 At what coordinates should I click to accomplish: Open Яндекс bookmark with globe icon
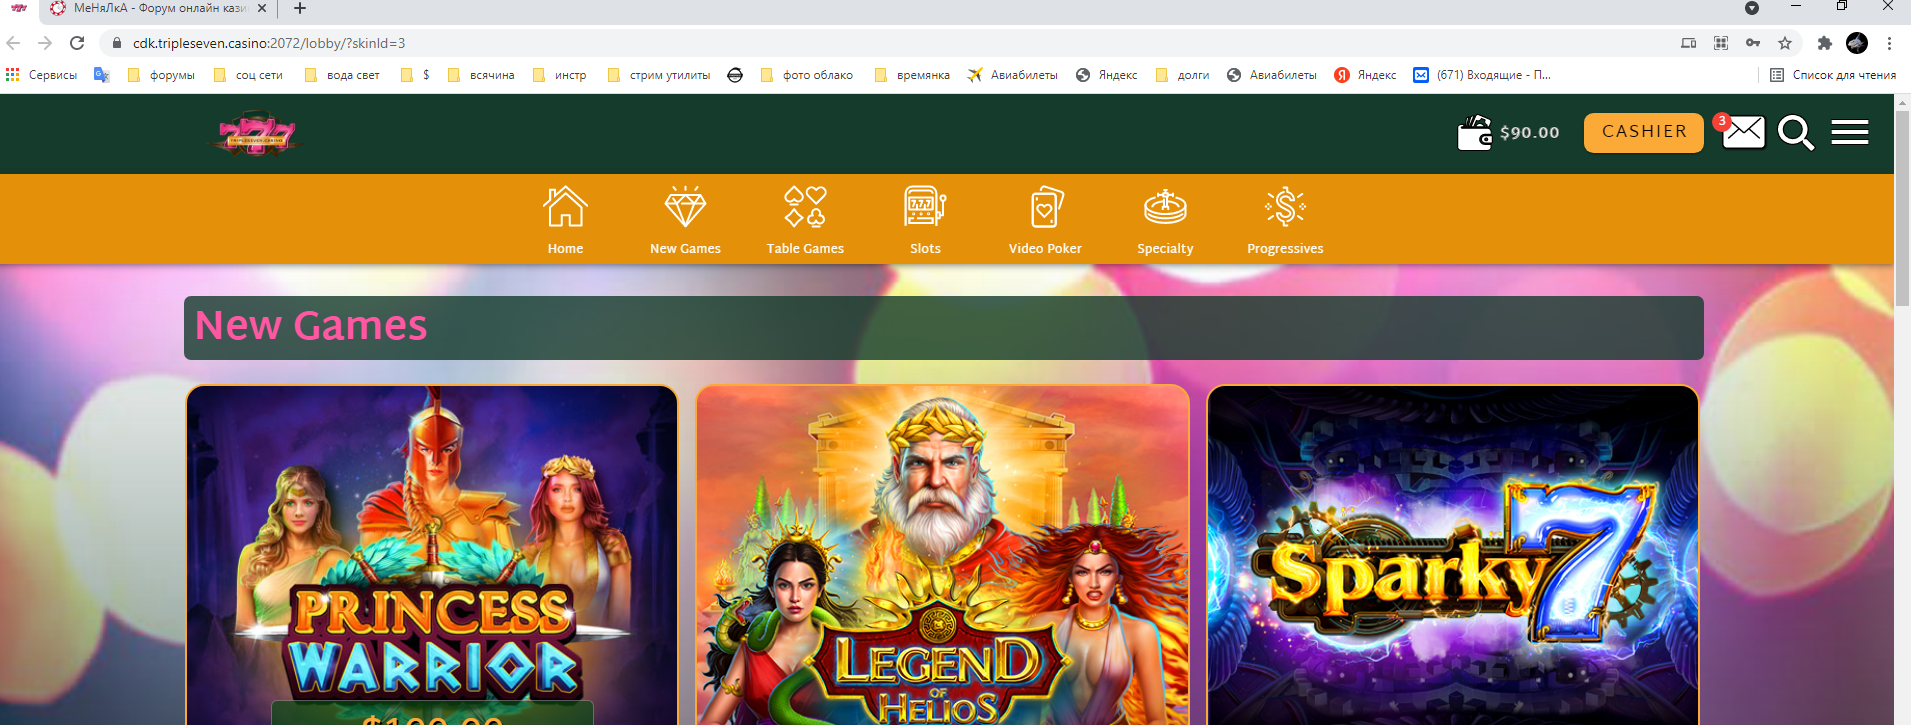(1106, 75)
